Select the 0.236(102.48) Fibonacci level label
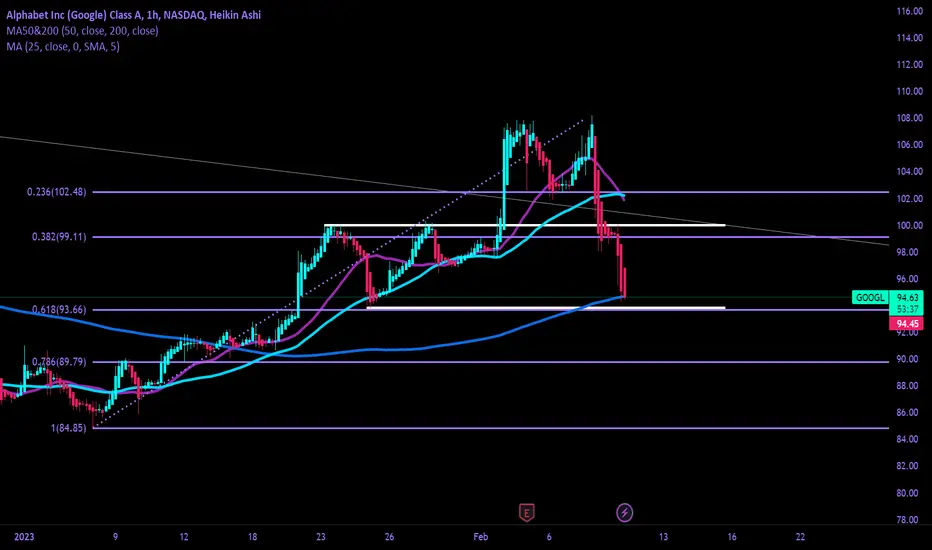Image resolution: width=932 pixels, height=550 pixels. coord(56,191)
